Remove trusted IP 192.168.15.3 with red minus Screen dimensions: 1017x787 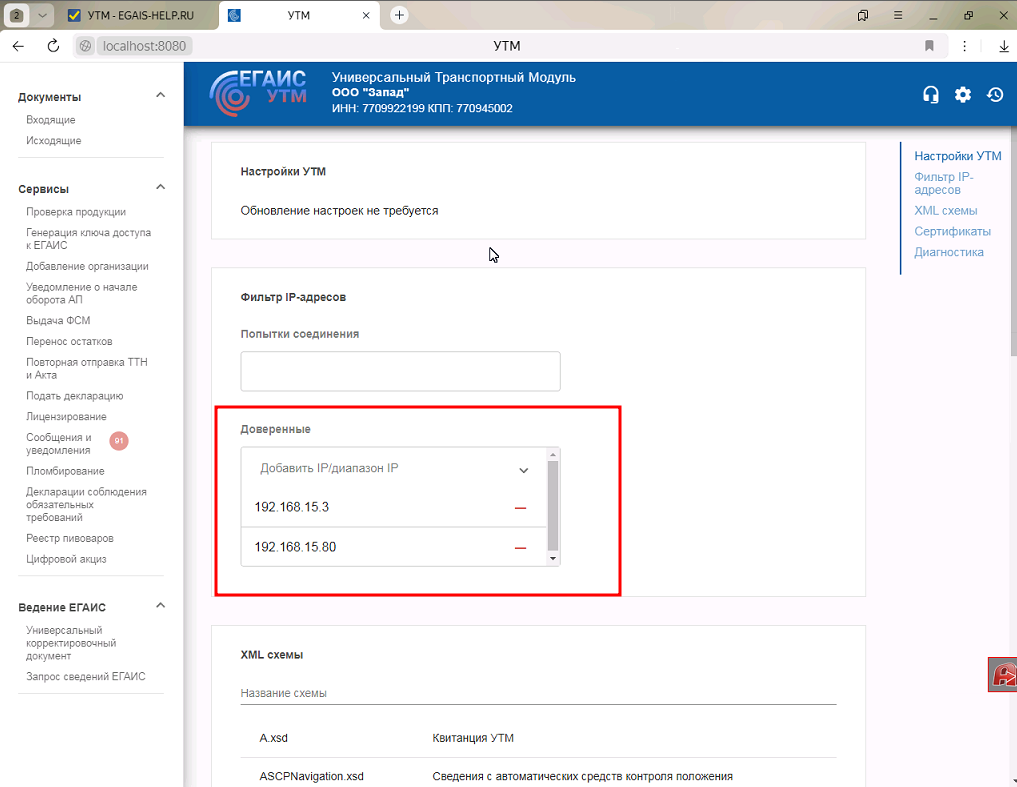point(520,508)
